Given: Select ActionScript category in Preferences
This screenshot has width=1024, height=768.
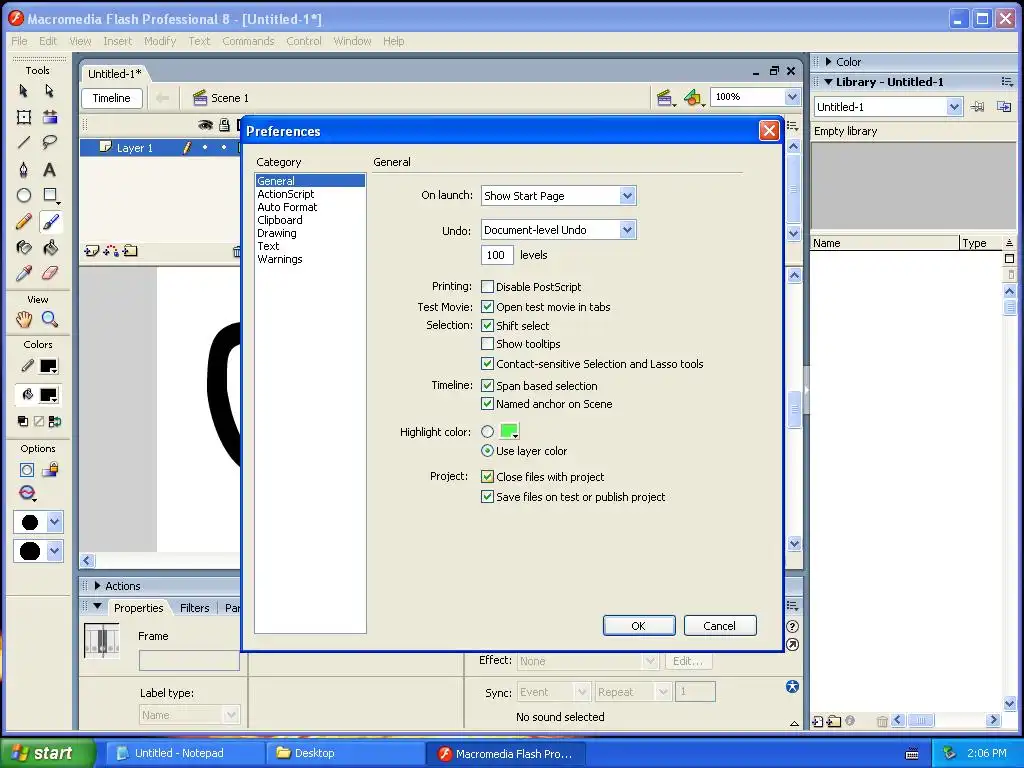Looking at the screenshot, I should point(285,194).
